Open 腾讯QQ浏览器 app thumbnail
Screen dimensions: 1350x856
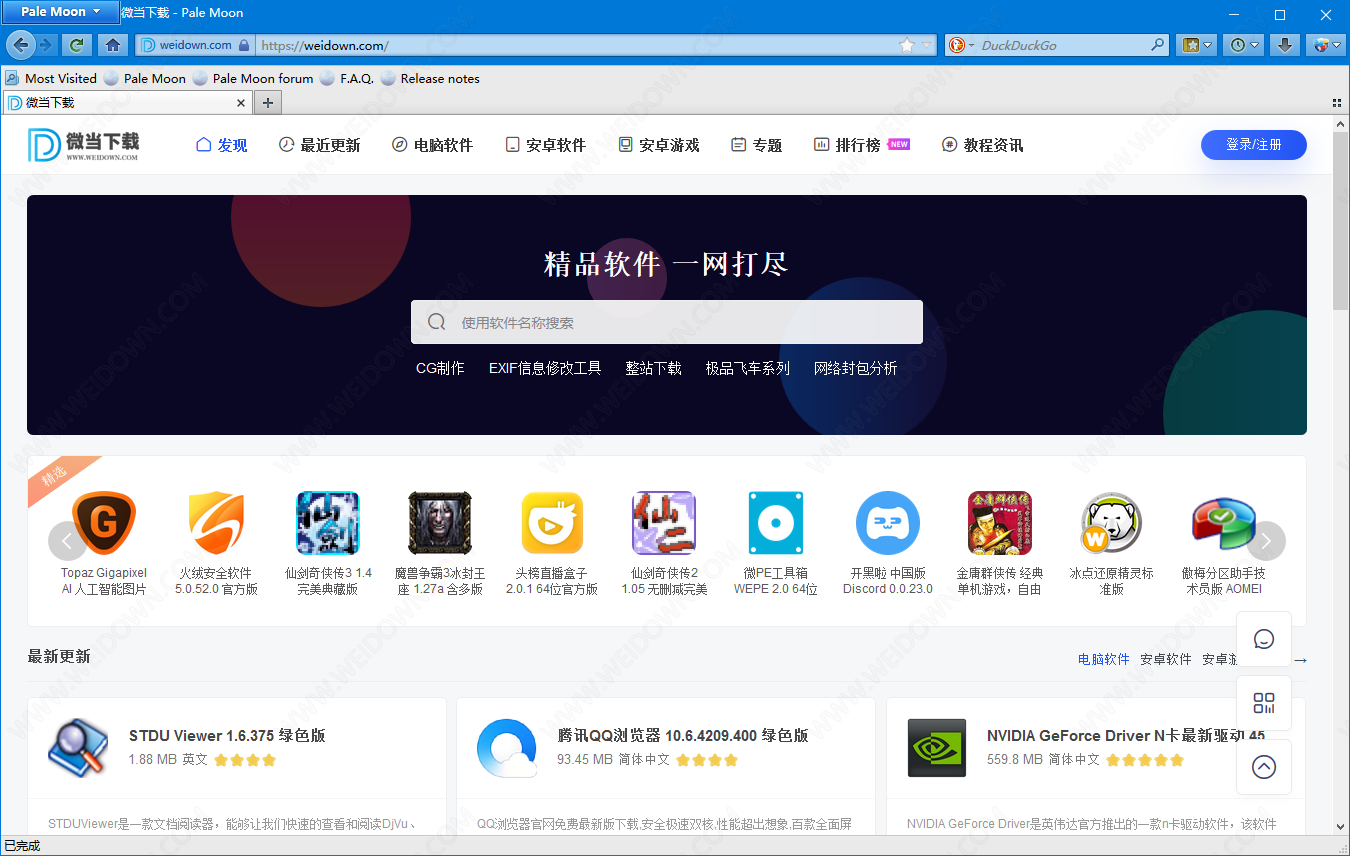click(507, 748)
